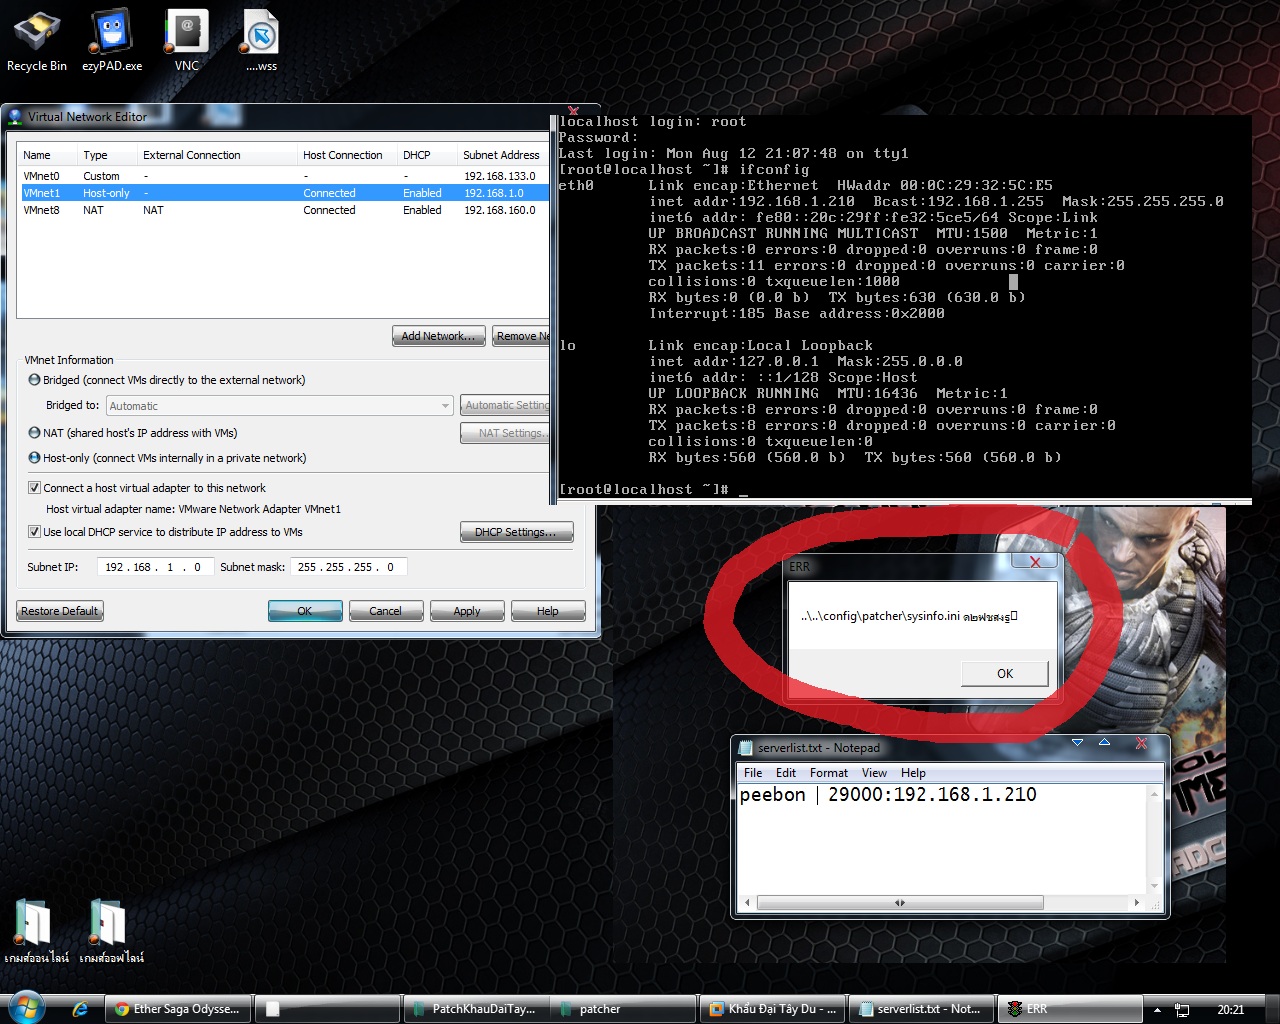The height and width of the screenshot is (1024, 1280).
Task: Launch Internet Explorer from the taskbar
Action: (80, 1009)
